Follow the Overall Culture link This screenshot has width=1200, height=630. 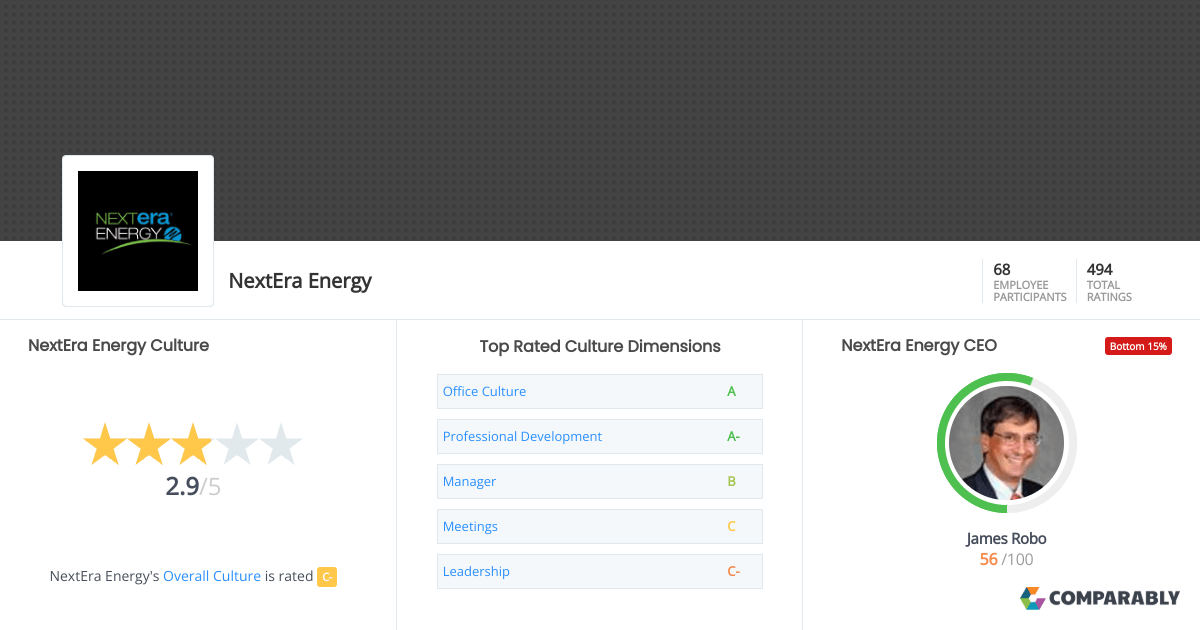click(212, 576)
